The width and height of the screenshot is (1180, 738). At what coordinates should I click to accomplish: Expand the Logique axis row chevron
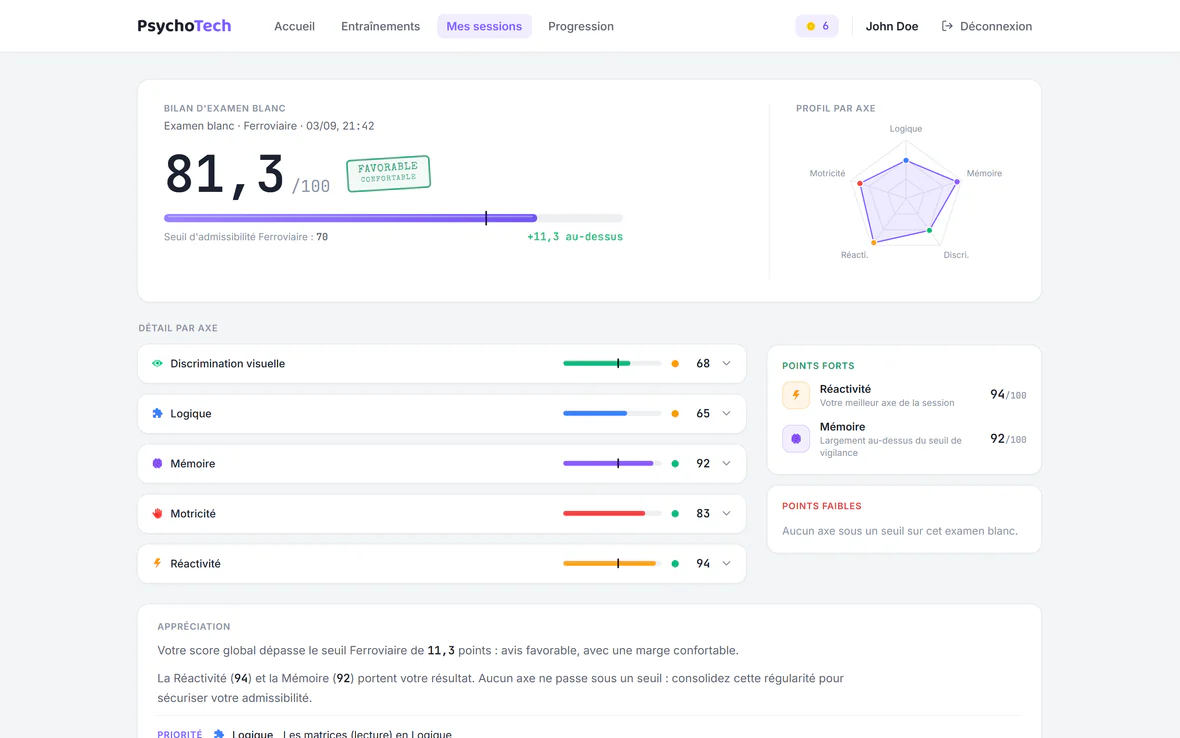click(726, 413)
